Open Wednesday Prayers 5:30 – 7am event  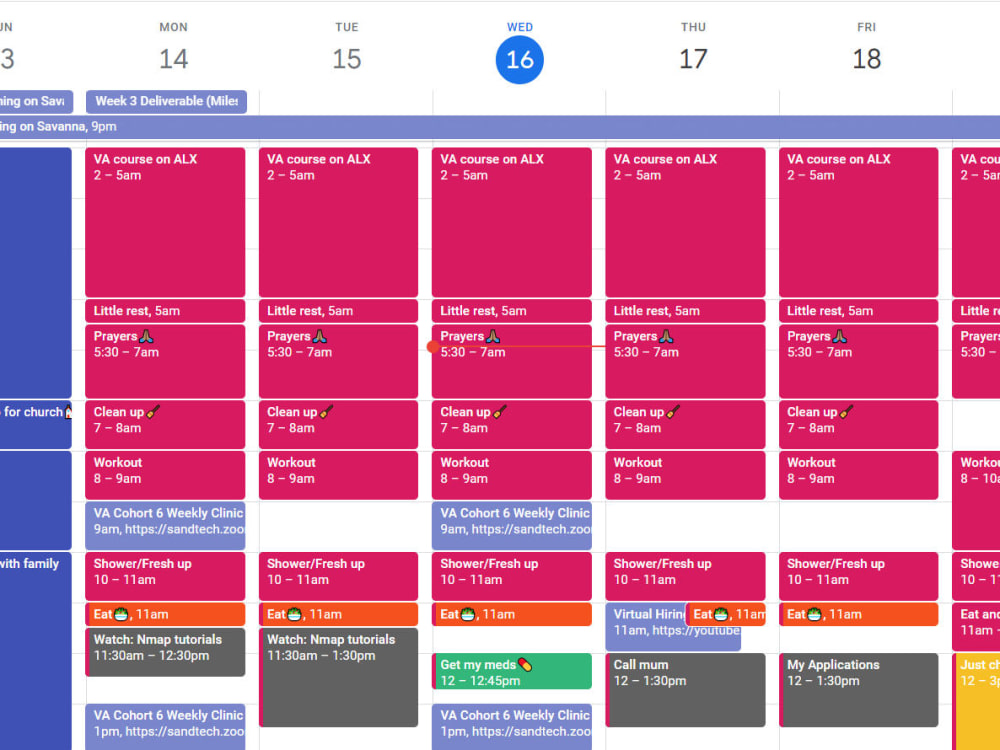511,362
